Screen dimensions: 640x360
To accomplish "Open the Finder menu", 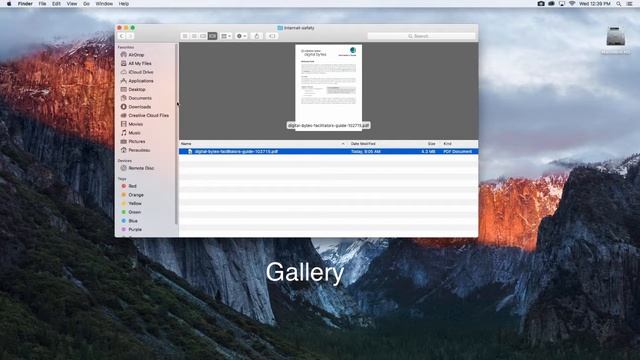I will [x=25, y=4].
